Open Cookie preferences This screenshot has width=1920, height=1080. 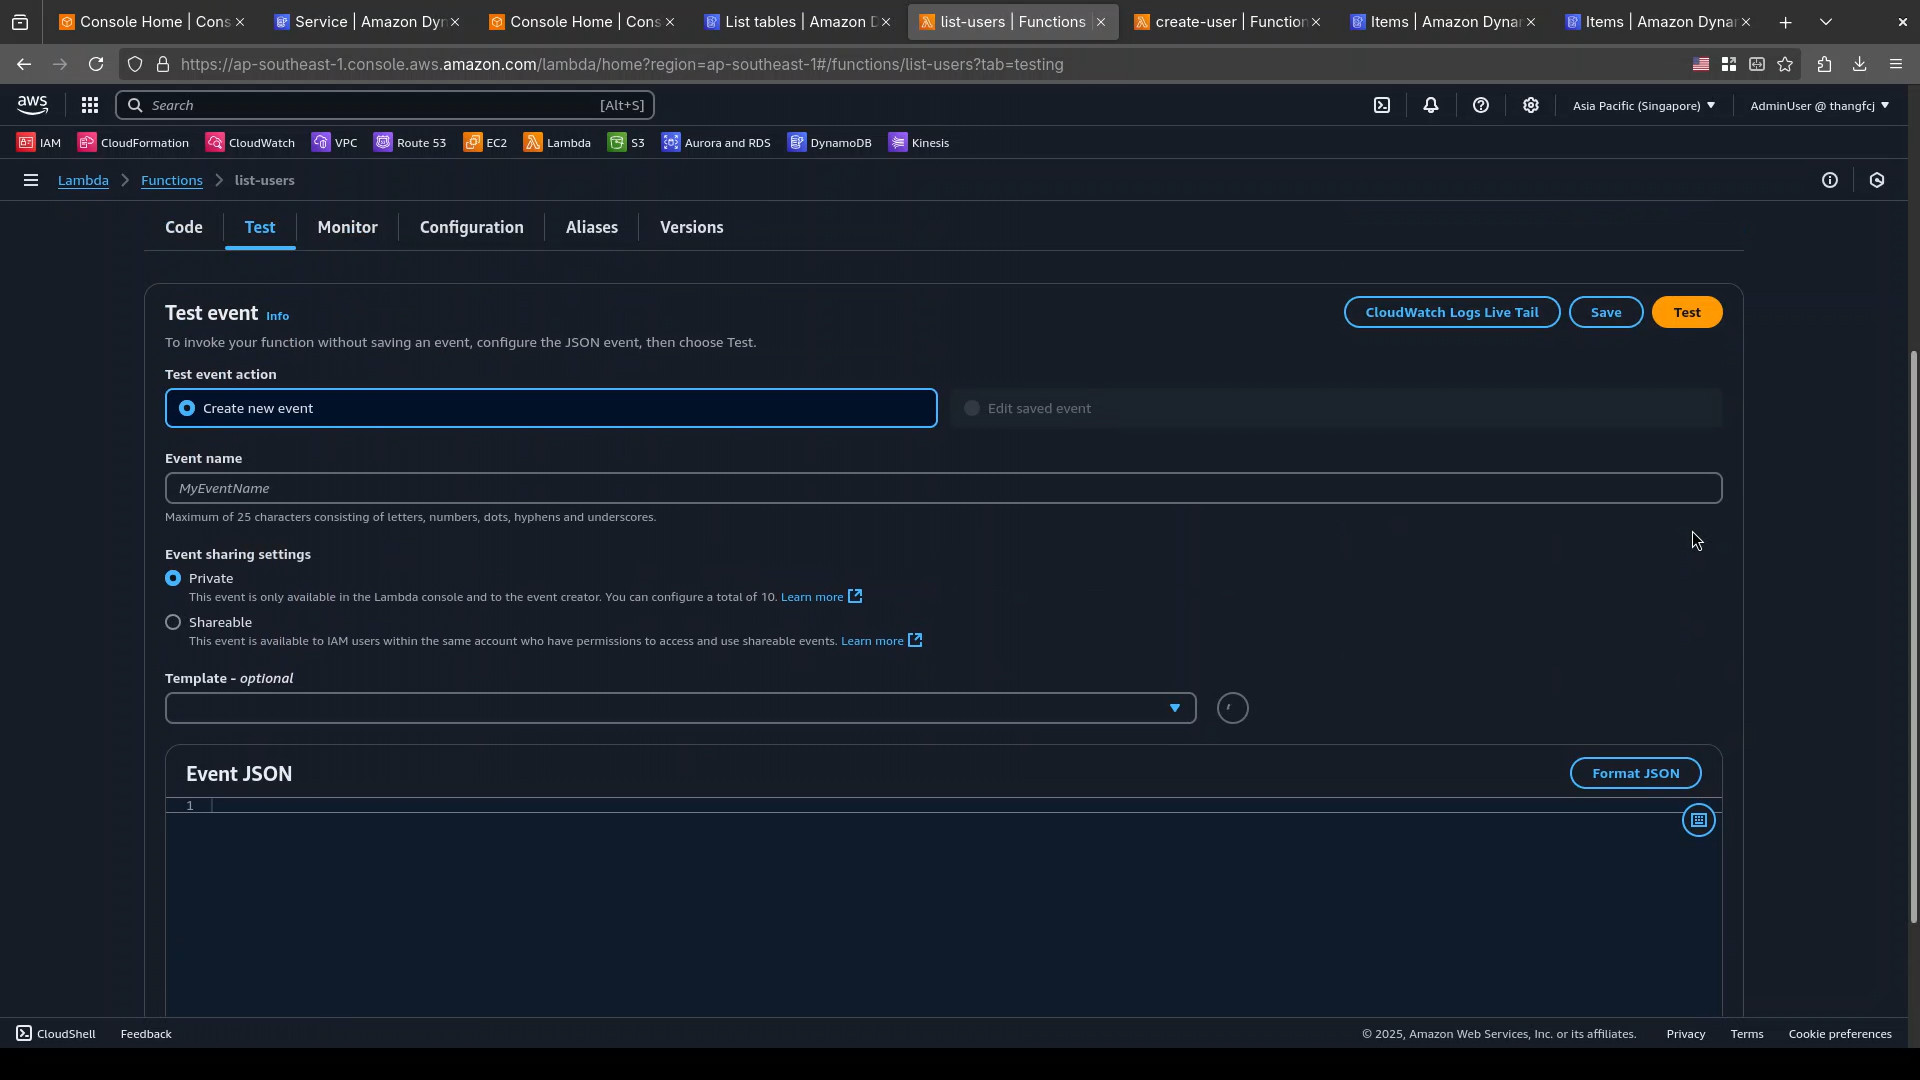1840,1035
